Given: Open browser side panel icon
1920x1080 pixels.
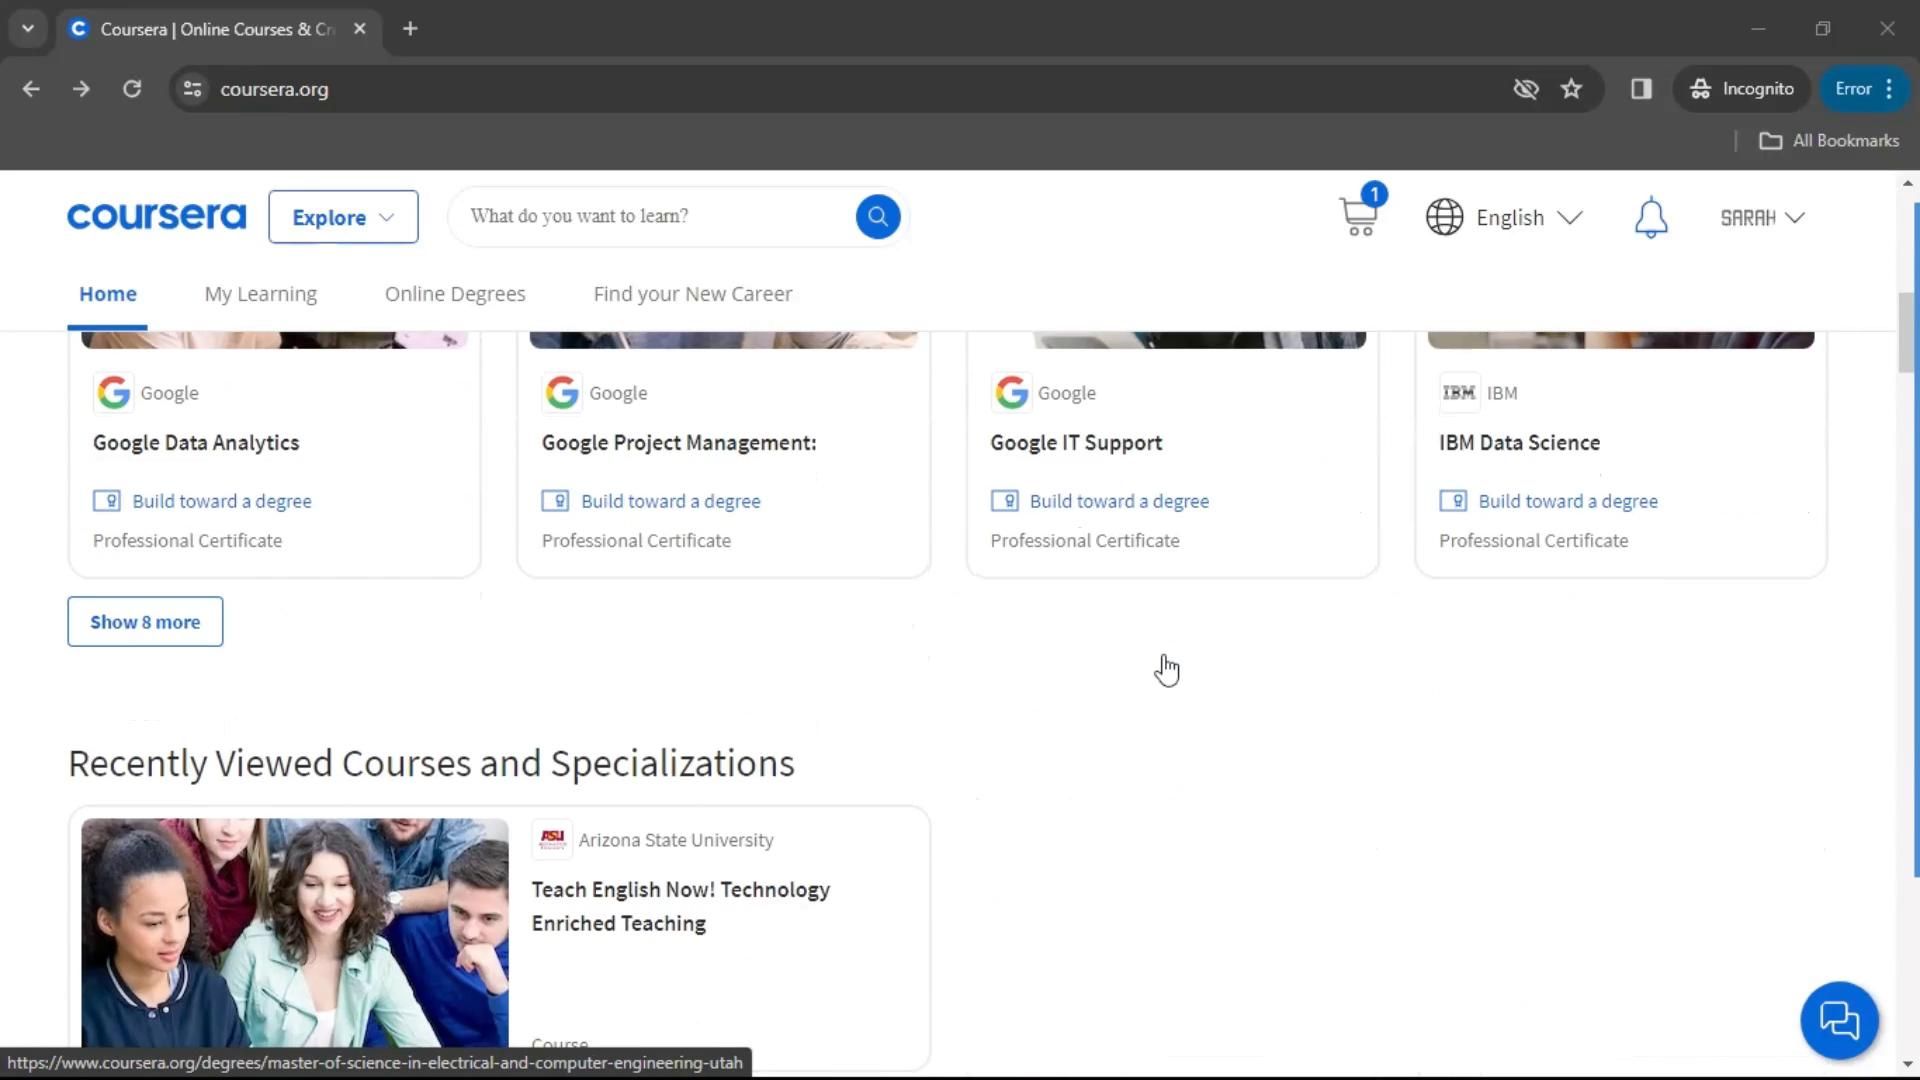Looking at the screenshot, I should pyautogui.click(x=1641, y=89).
